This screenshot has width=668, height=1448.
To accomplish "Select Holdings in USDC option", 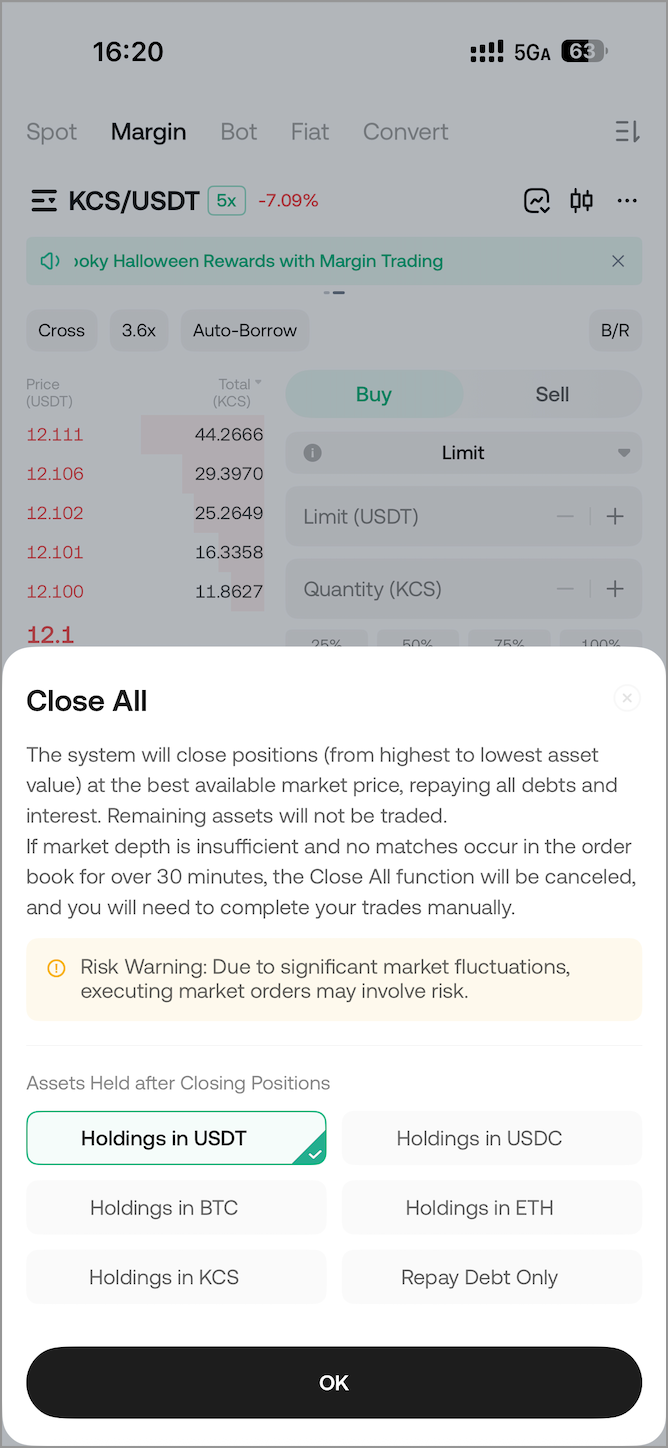I will point(491,1138).
